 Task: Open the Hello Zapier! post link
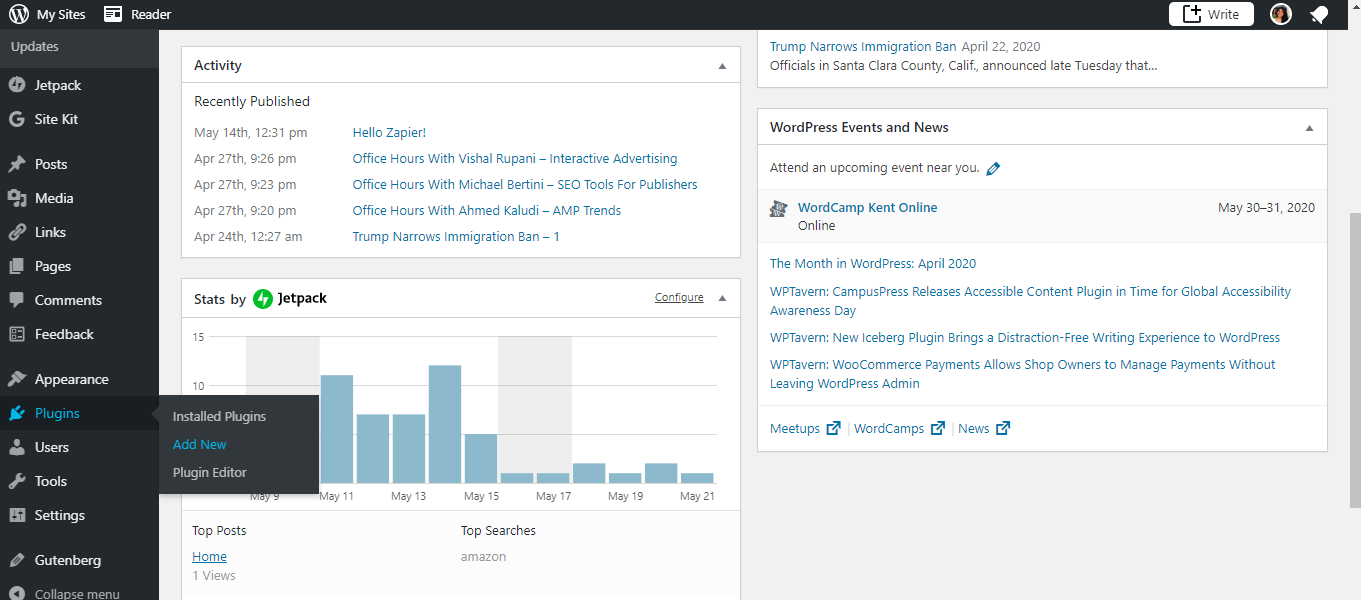[389, 132]
